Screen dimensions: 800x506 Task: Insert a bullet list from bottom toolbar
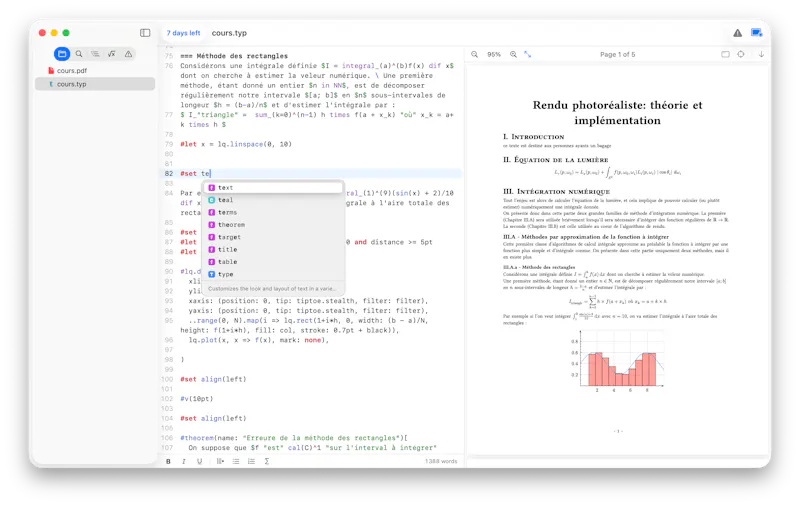pos(236,461)
